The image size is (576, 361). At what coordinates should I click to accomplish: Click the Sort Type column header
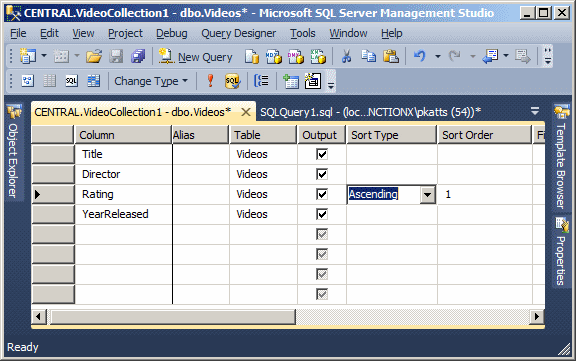[392, 135]
